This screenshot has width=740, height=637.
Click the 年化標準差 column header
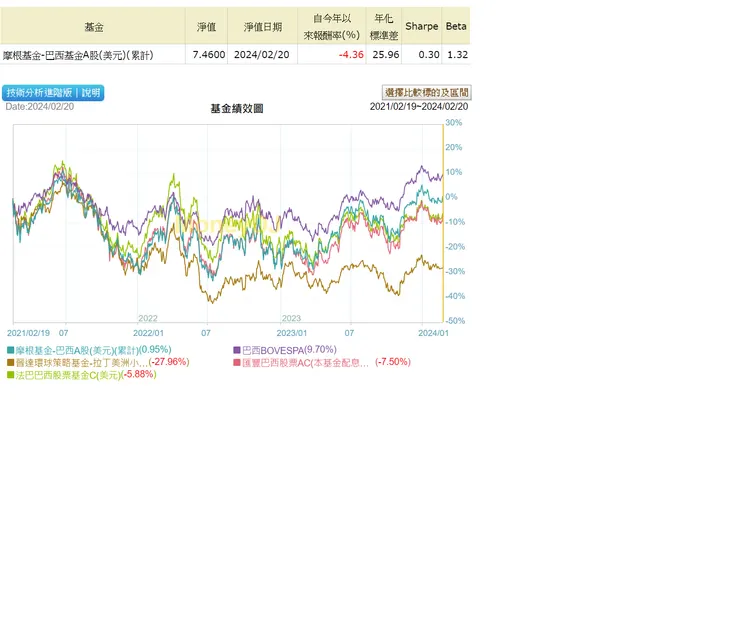click(384, 26)
